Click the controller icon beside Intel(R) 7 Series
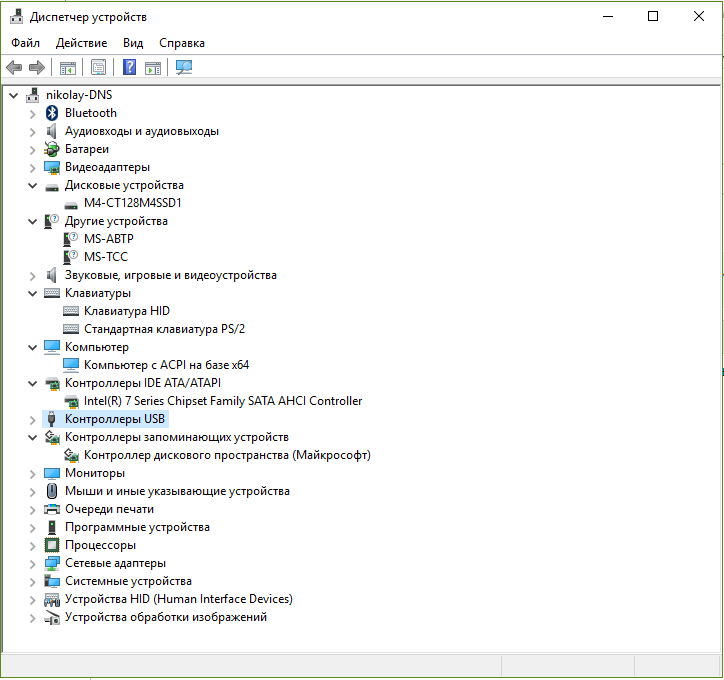This screenshot has width=724, height=680. 72,401
